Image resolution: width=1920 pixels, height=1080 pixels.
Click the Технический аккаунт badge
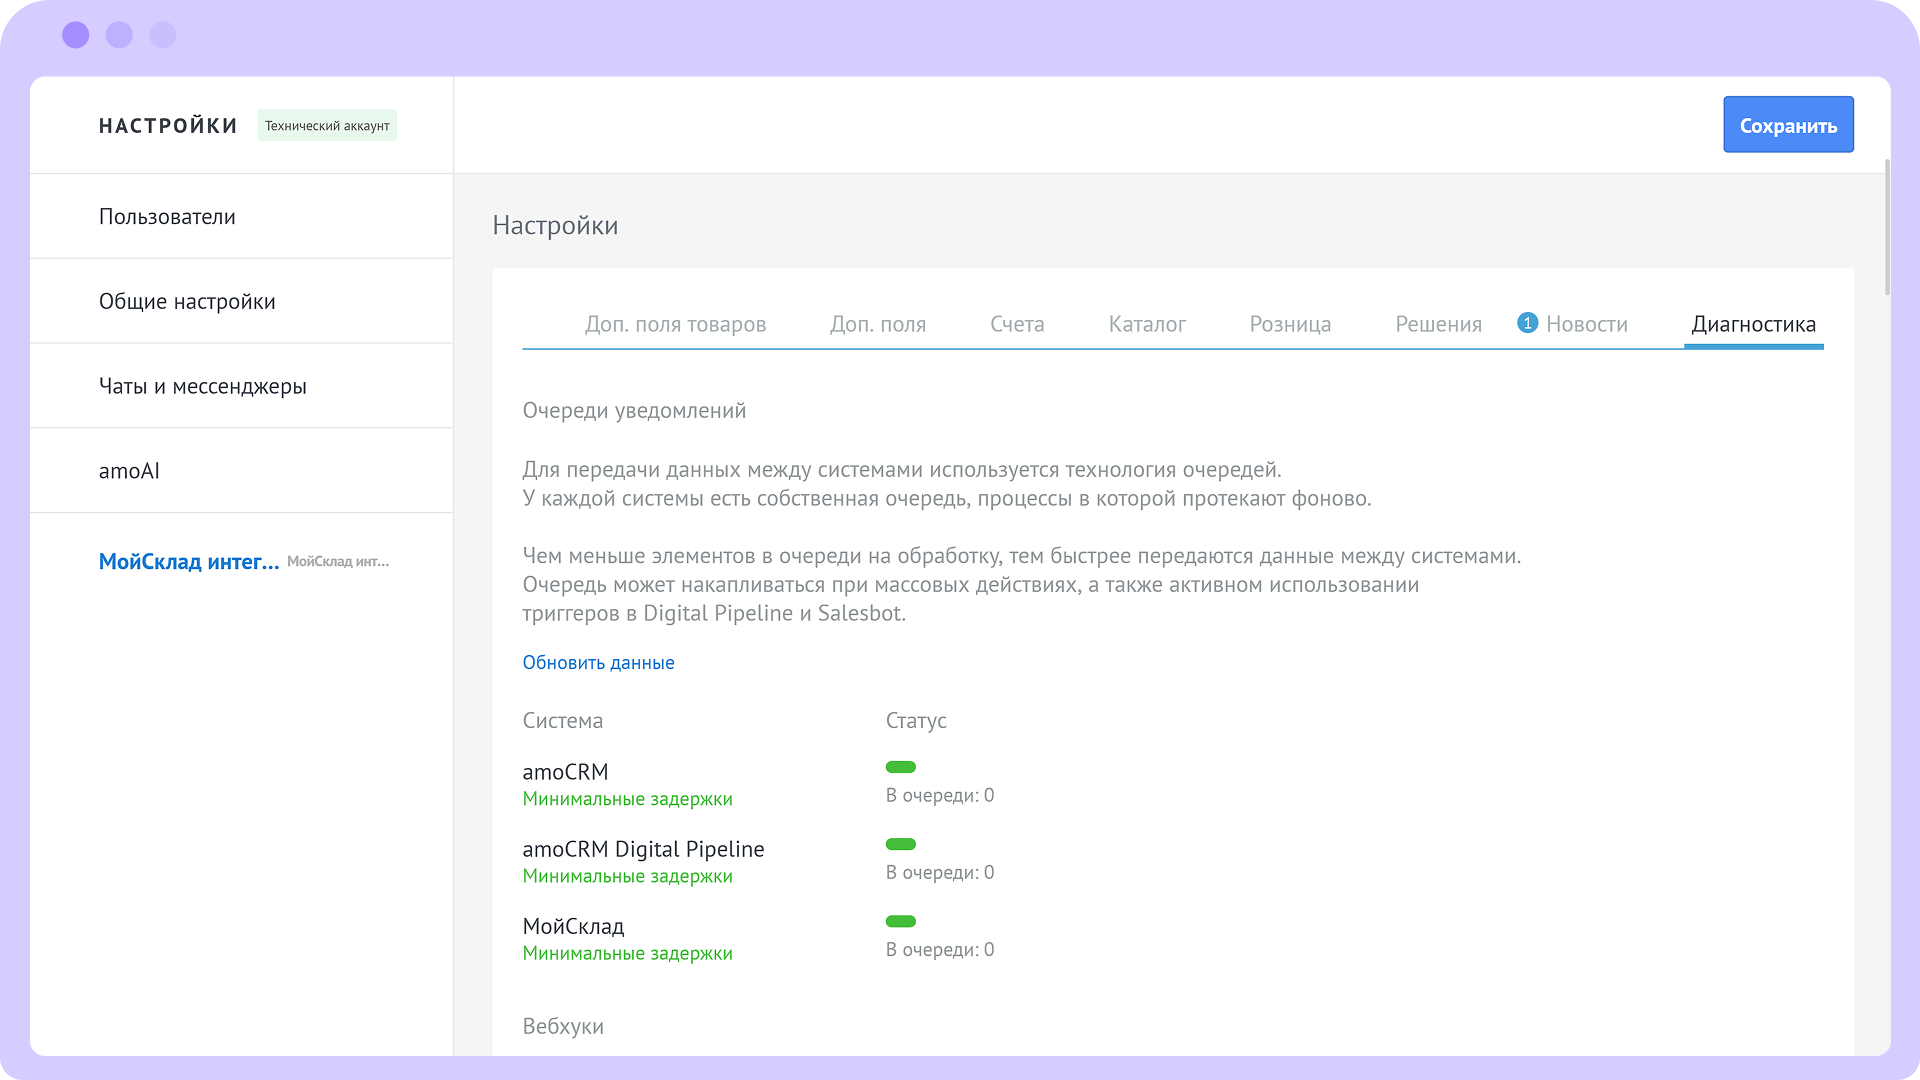327,126
